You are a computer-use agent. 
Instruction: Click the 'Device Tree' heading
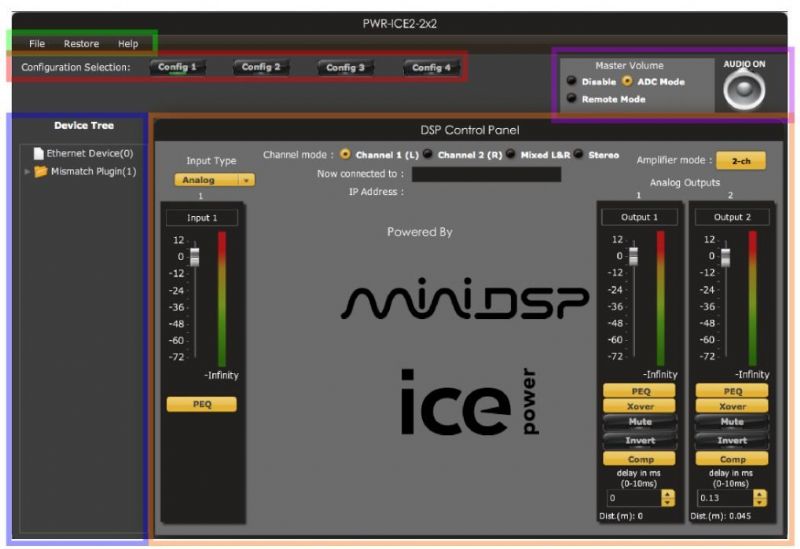point(84,126)
